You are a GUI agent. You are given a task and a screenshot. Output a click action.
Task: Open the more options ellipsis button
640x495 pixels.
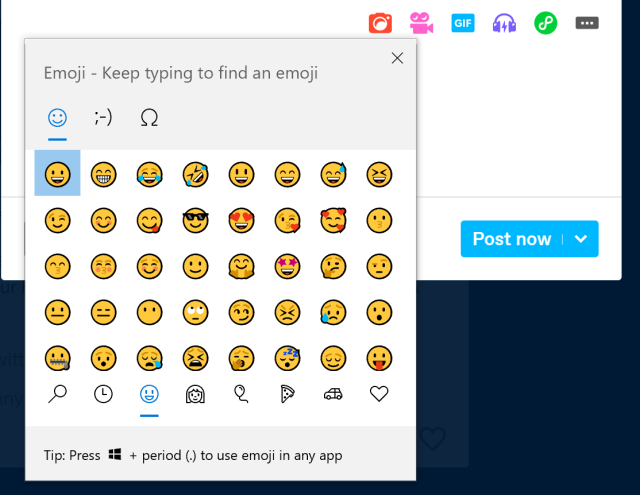pos(587,22)
